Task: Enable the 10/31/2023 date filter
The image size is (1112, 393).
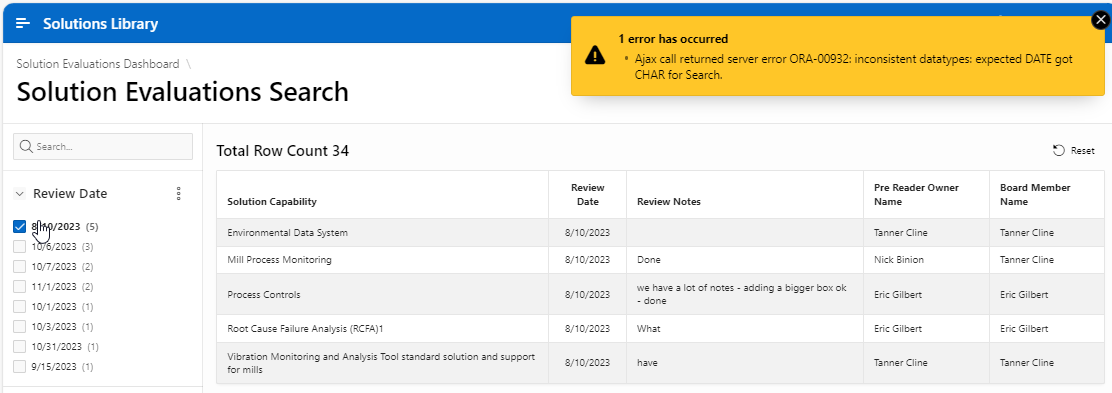Action: coord(20,346)
